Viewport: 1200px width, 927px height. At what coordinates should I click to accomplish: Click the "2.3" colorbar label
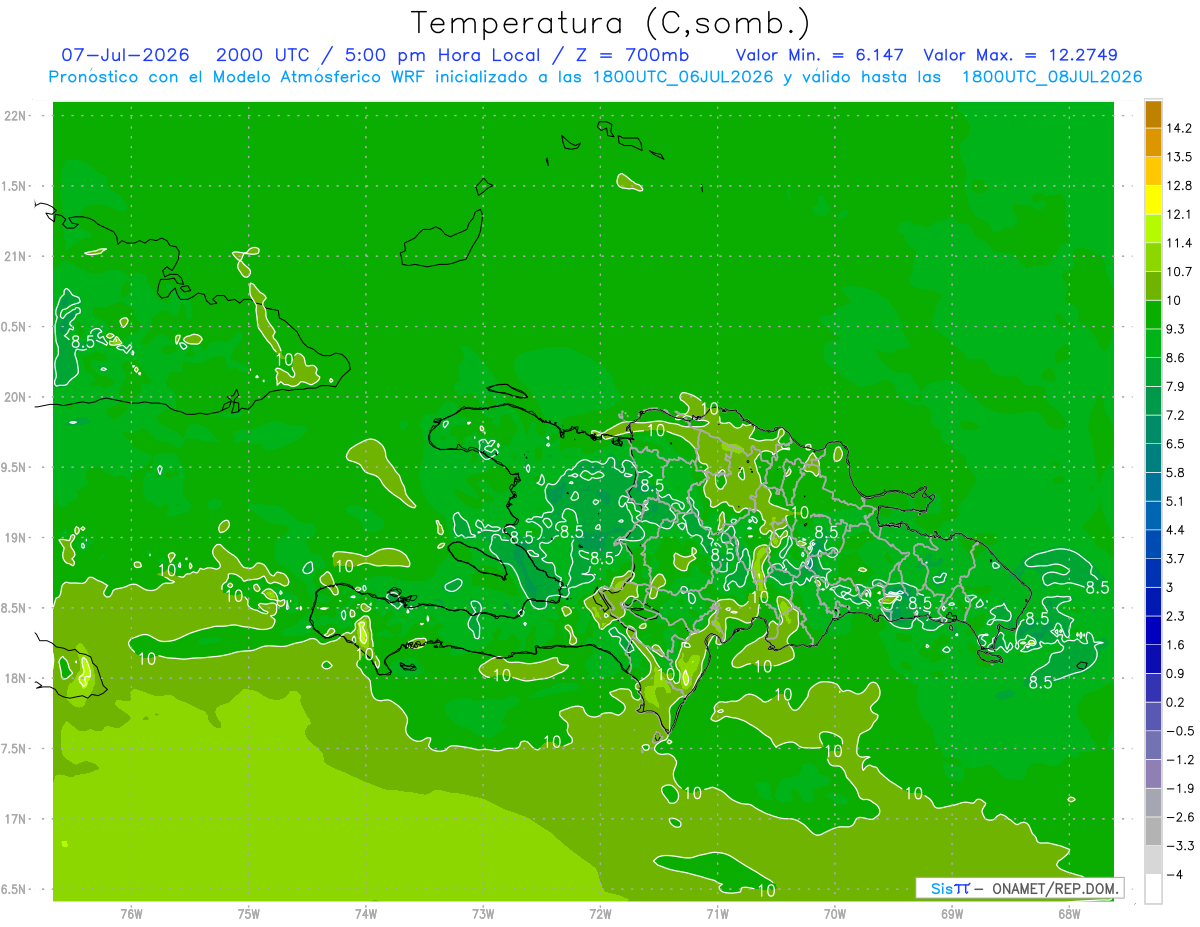pyautogui.click(x=1176, y=616)
